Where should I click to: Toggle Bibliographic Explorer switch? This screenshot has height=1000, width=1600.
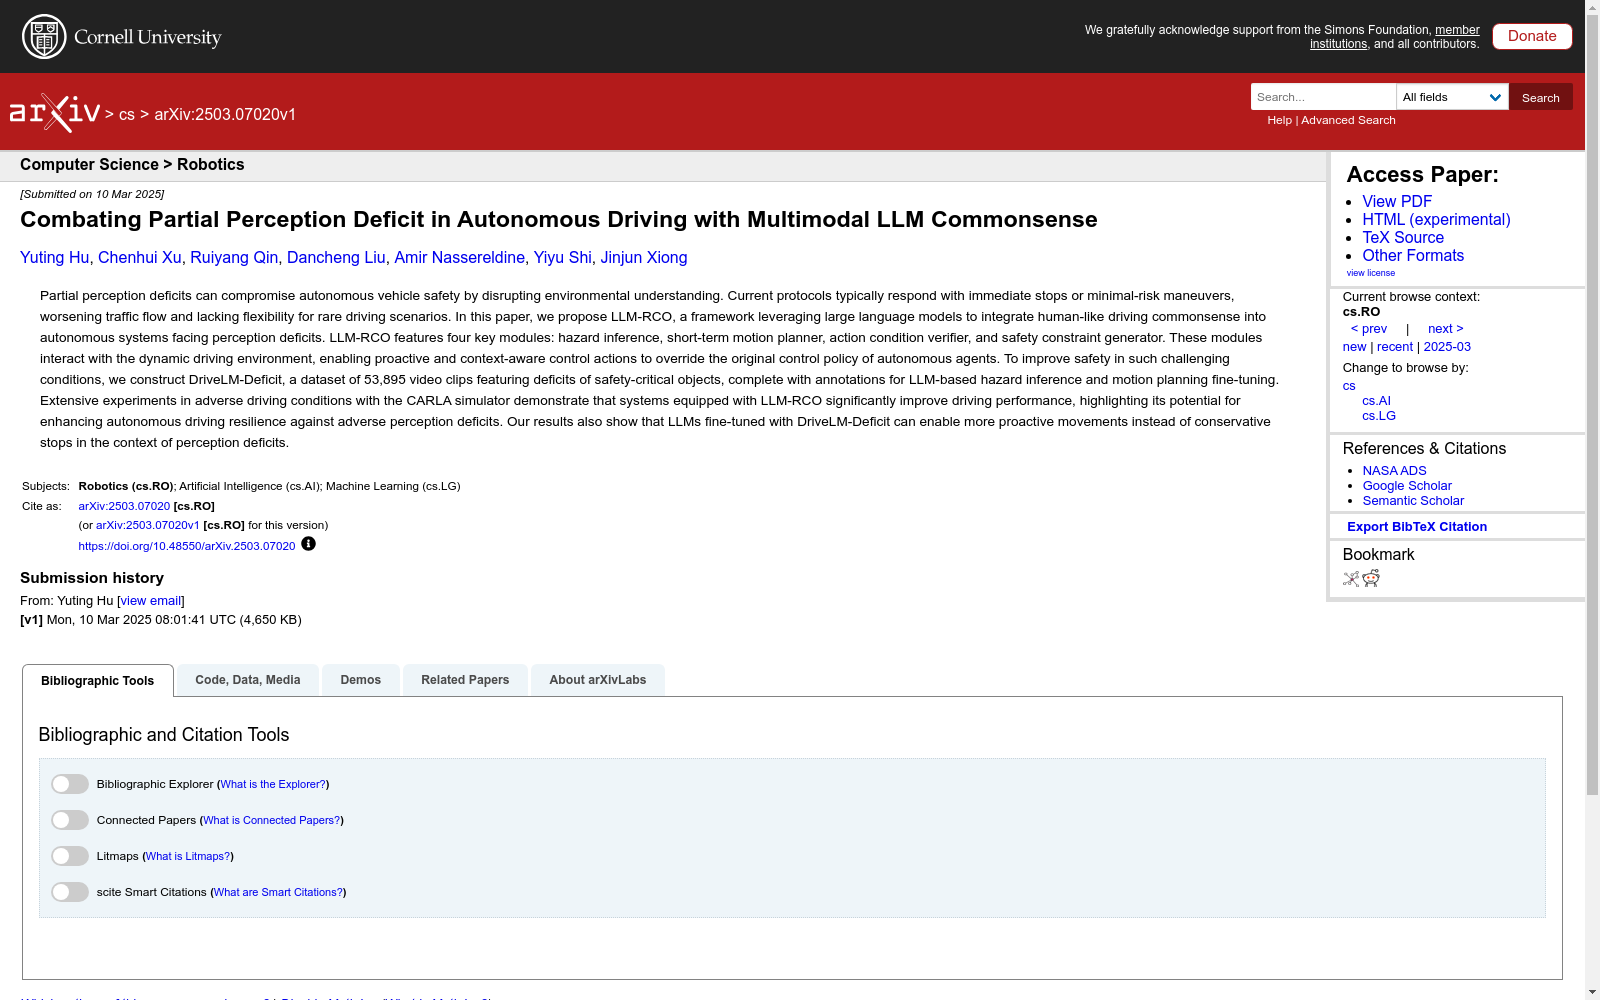(70, 784)
